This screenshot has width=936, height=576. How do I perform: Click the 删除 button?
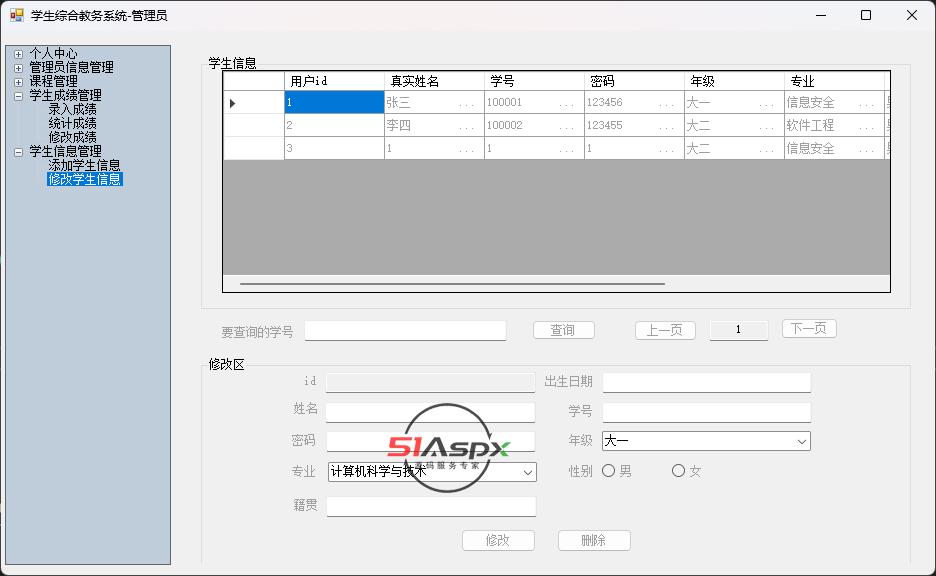point(594,540)
